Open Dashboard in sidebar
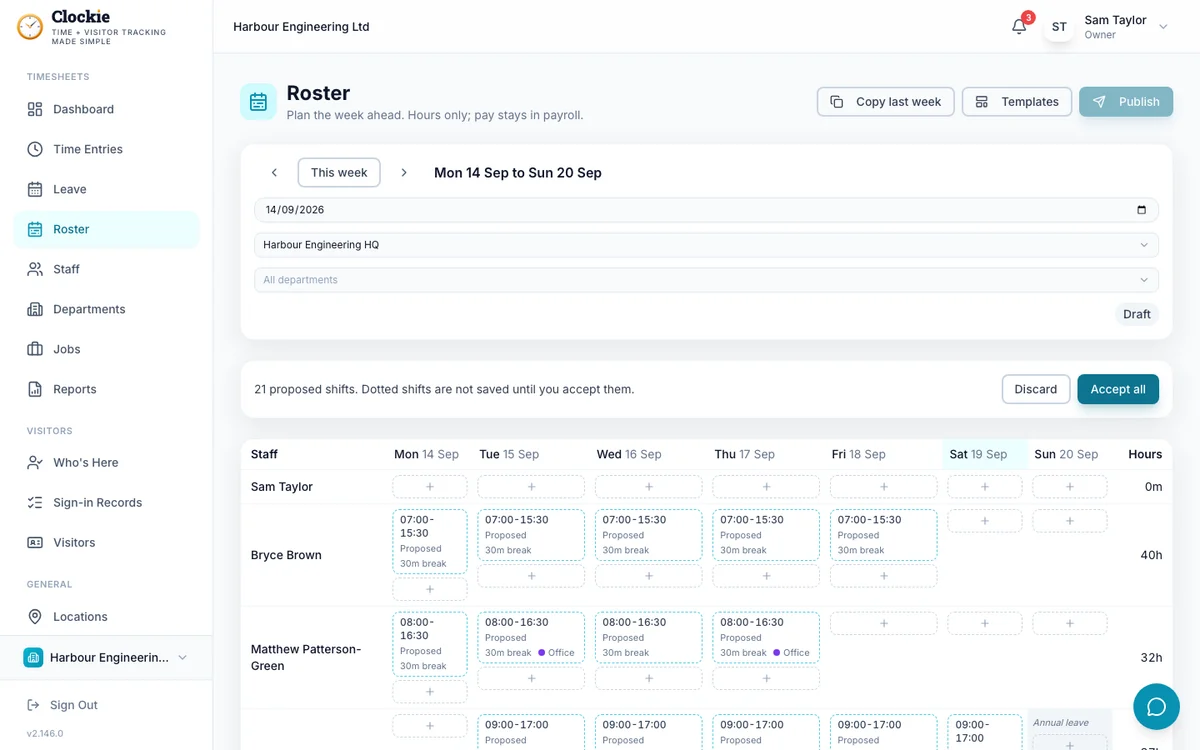This screenshot has width=1200, height=750. [106, 109]
